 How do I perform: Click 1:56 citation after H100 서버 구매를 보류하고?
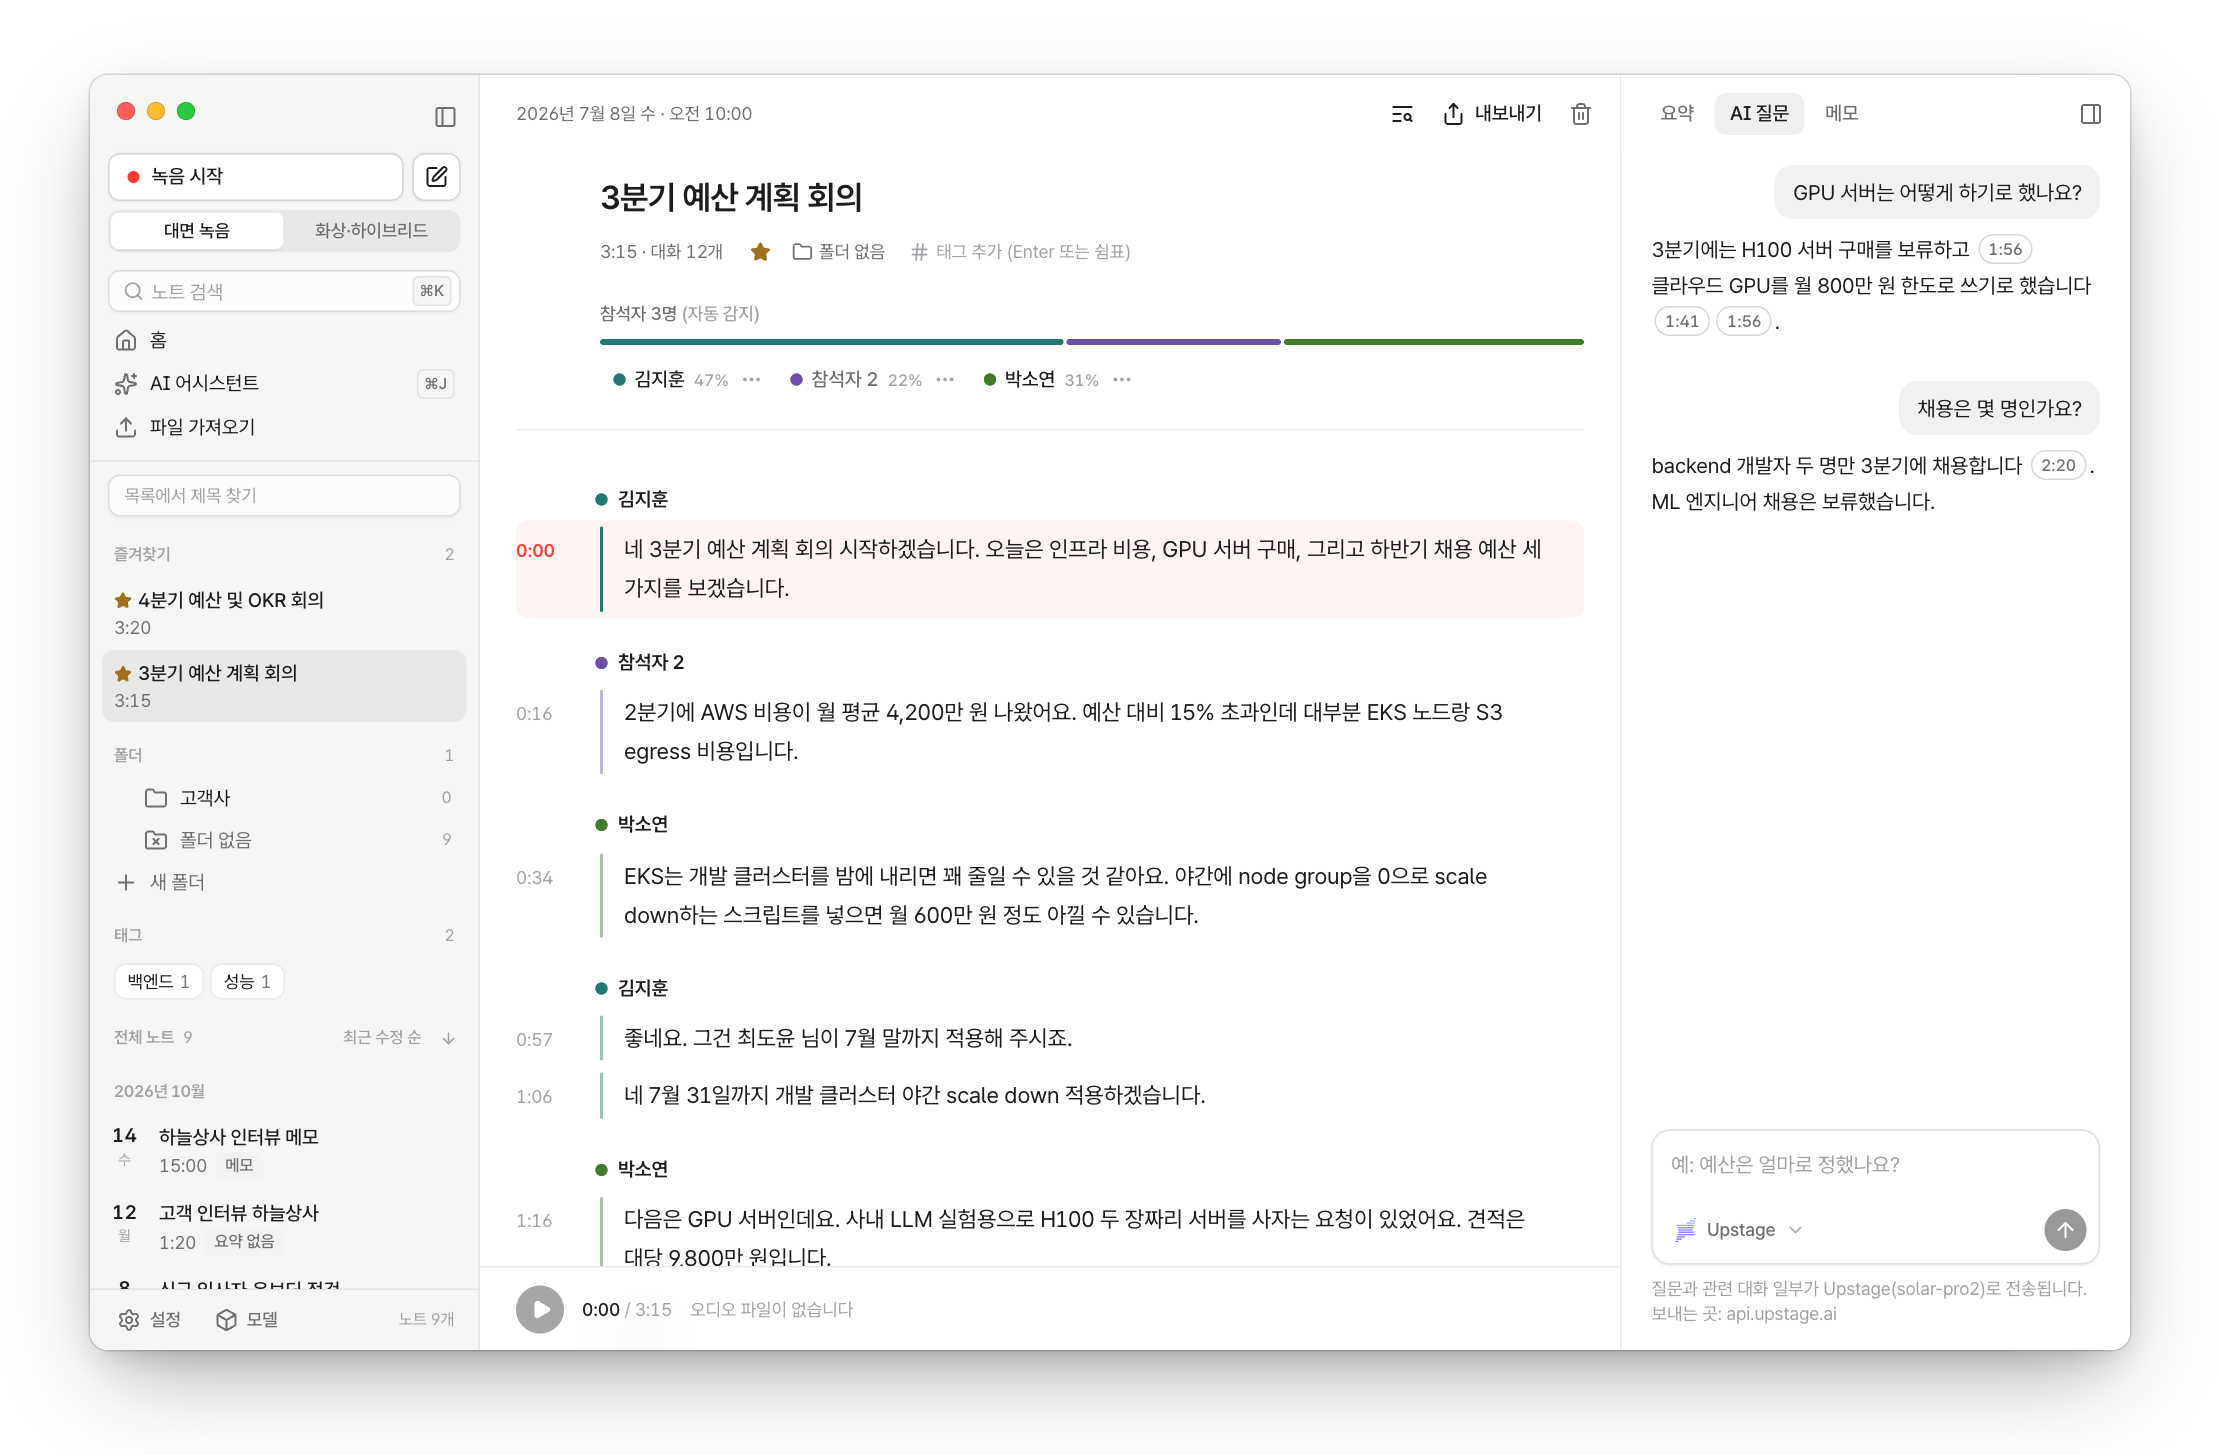pyautogui.click(x=2005, y=250)
